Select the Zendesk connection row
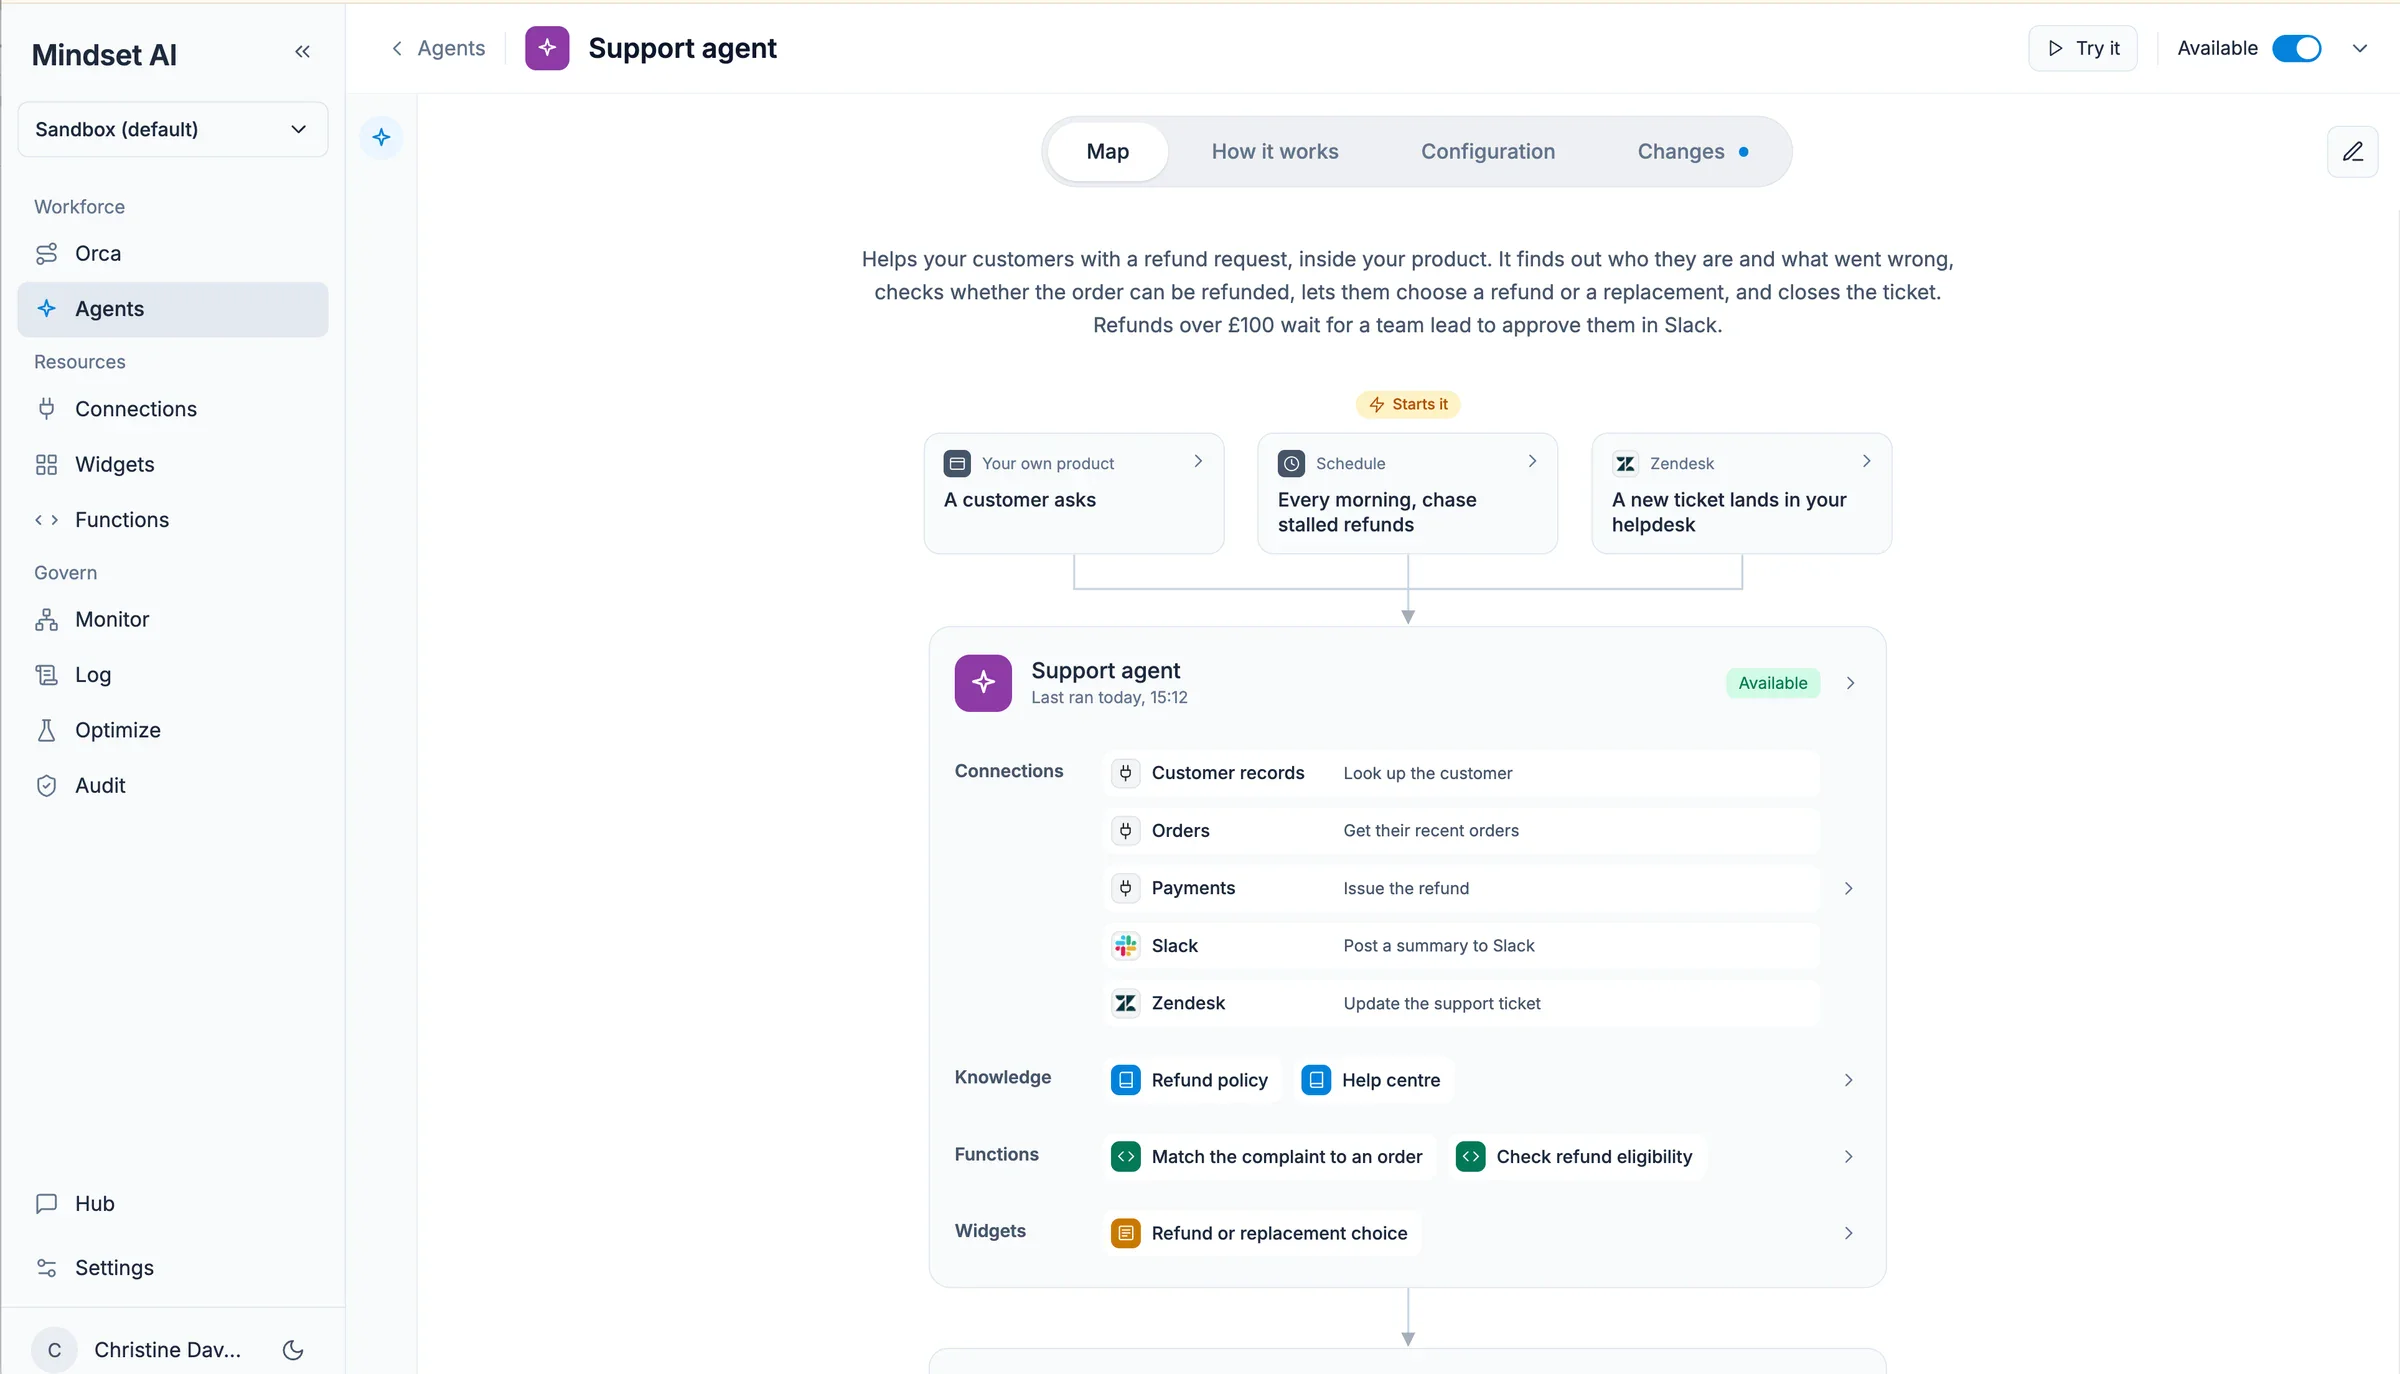The width and height of the screenshot is (2400, 1374). [x=1462, y=1003]
